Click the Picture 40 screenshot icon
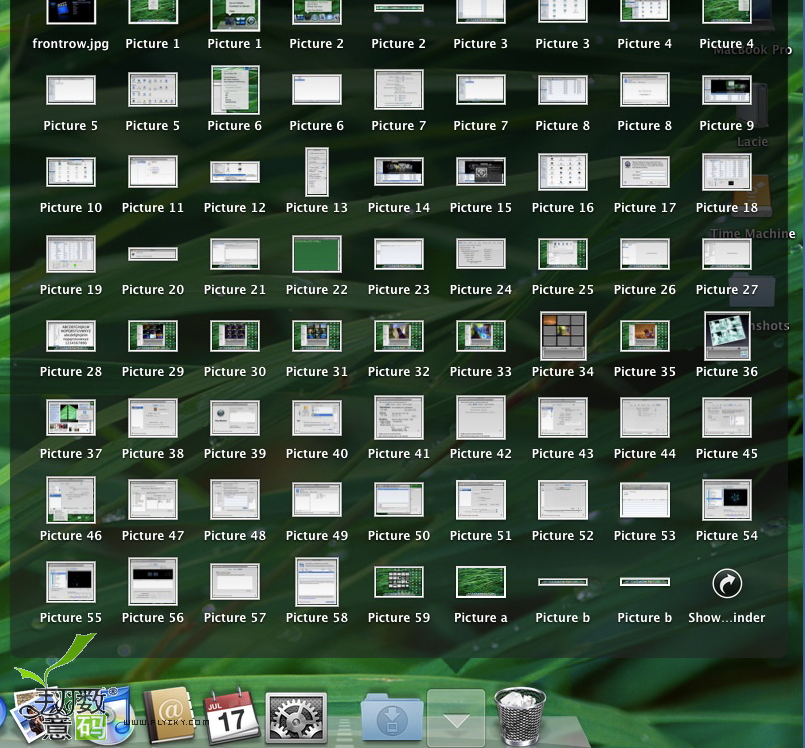Viewport: 805px width, 748px height. click(317, 418)
